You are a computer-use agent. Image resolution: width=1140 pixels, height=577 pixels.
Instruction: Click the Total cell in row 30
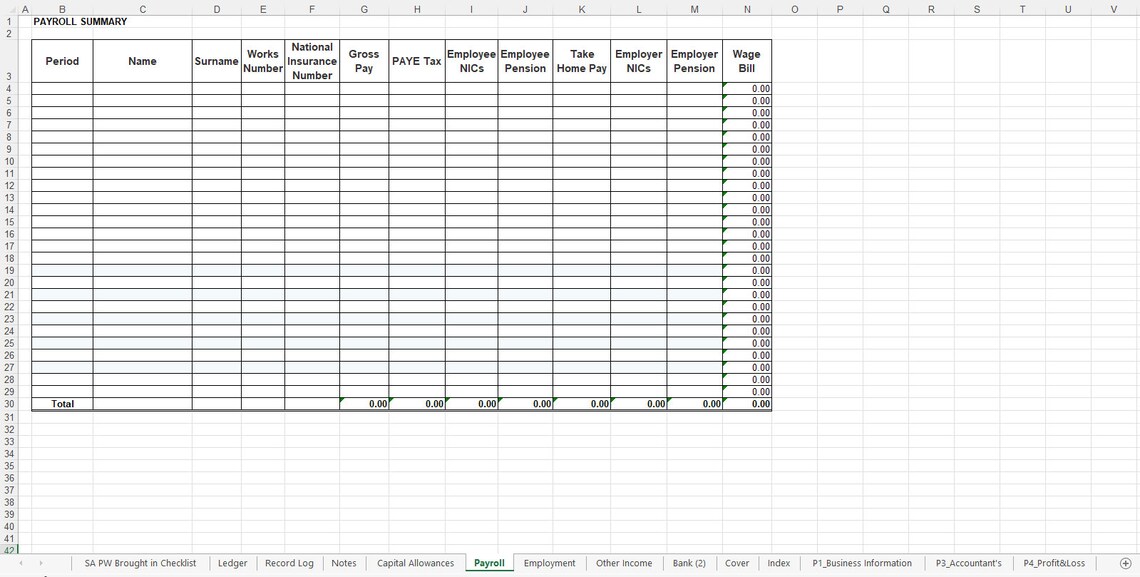pyautogui.click(x=61, y=403)
